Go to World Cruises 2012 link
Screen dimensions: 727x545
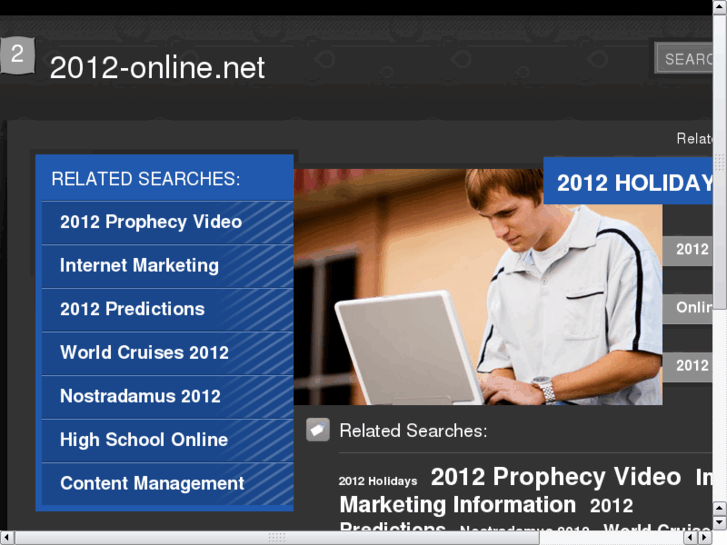pyautogui.click(x=167, y=353)
